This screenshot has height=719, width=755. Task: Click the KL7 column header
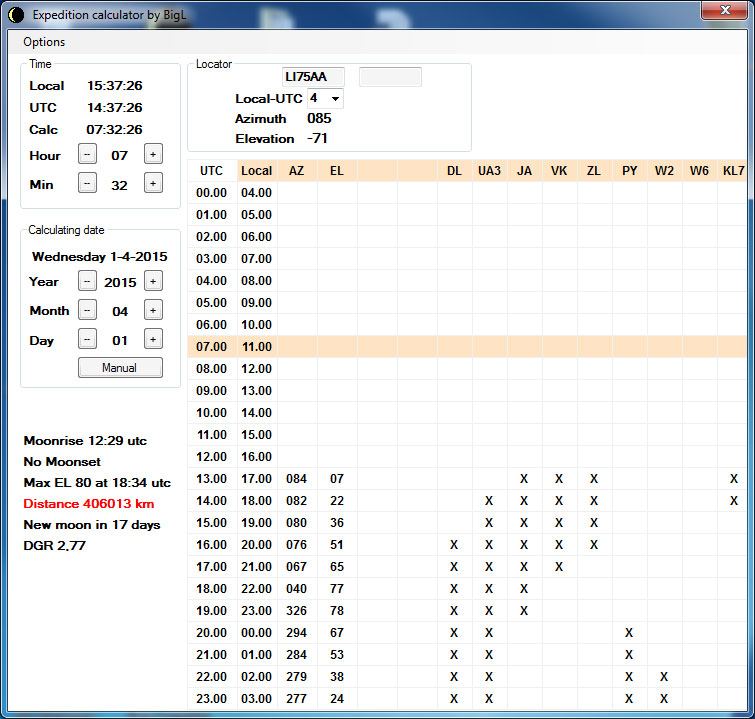coord(733,171)
